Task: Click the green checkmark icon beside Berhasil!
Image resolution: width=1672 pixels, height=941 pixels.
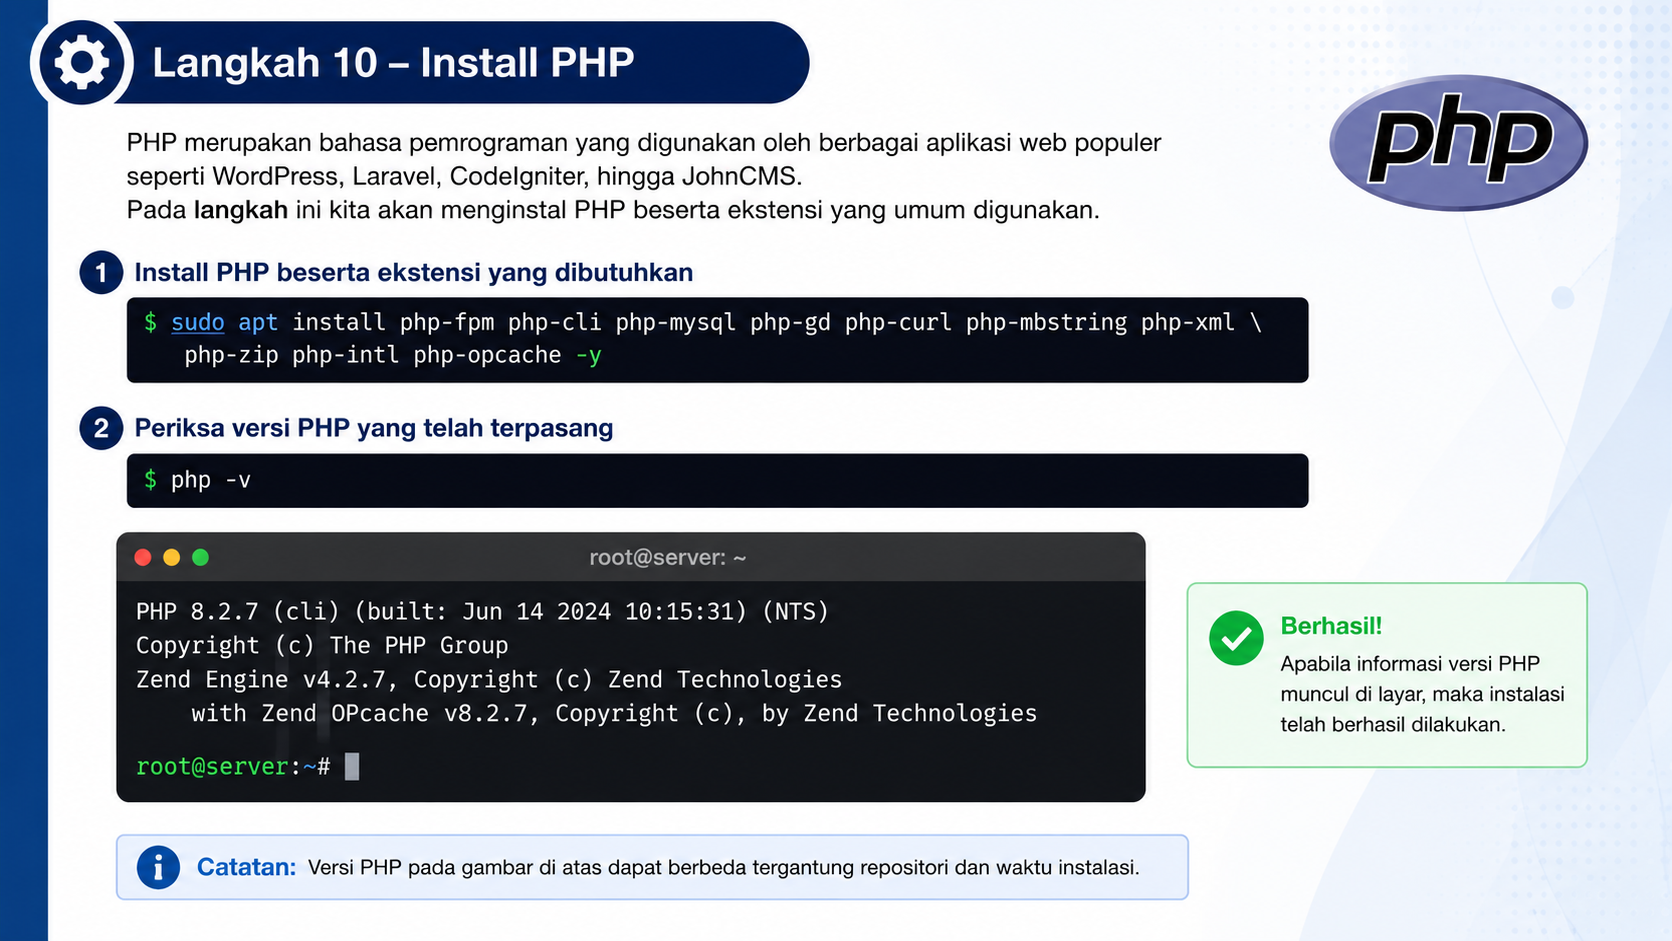Action: (1236, 638)
